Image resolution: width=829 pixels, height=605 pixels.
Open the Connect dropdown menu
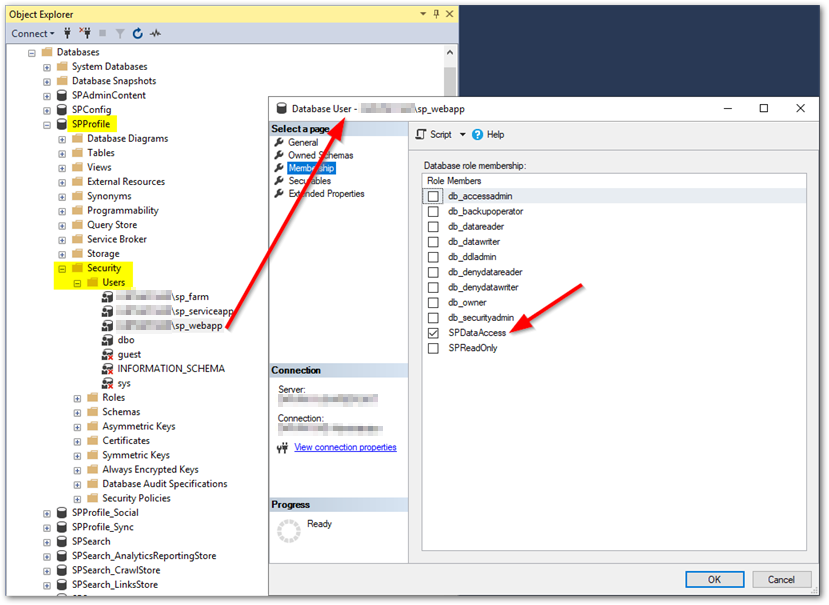click(x=33, y=33)
